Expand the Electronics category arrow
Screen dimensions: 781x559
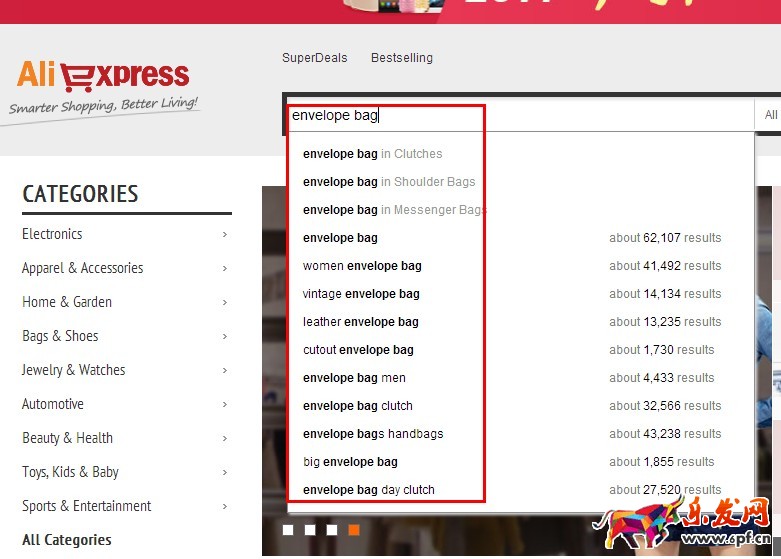coord(224,234)
